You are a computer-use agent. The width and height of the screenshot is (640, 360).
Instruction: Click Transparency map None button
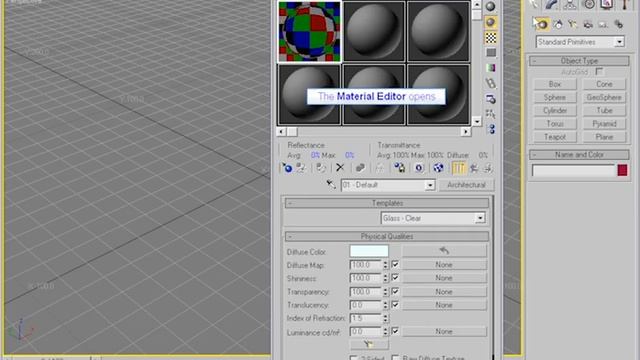click(x=444, y=292)
